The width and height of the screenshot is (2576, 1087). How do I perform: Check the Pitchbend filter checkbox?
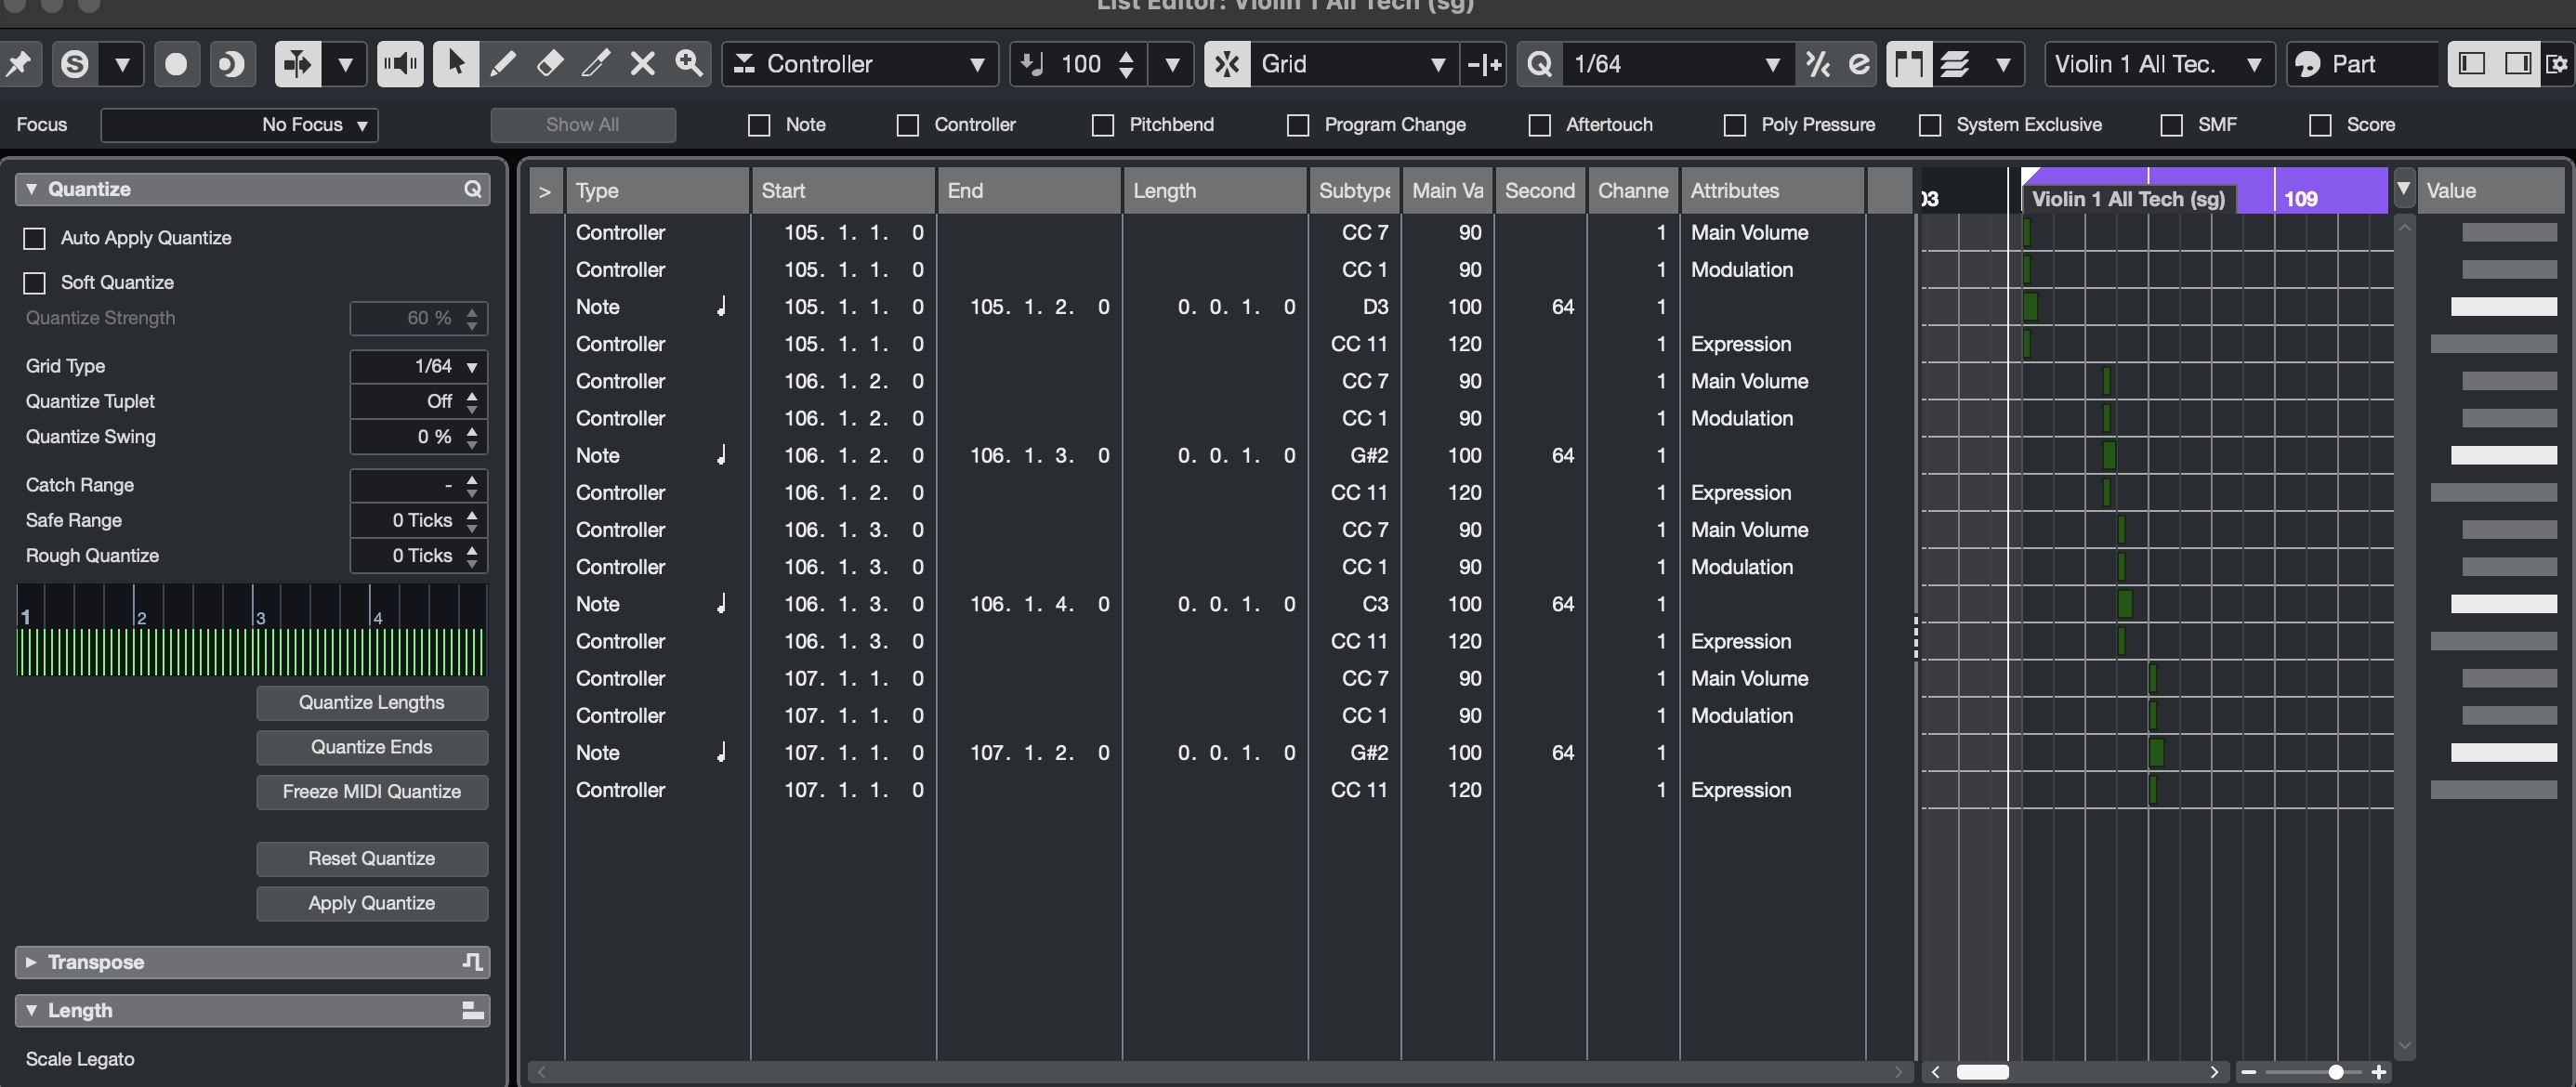1103,125
